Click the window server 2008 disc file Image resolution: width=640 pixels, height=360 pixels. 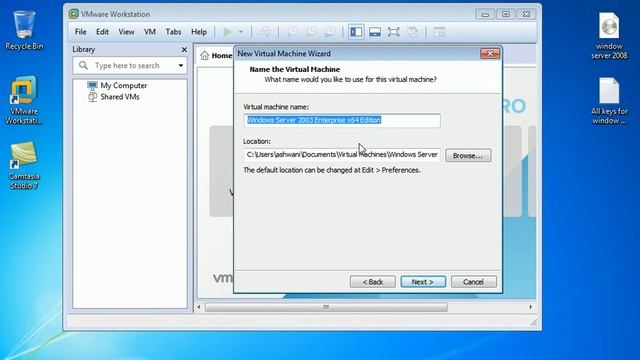point(609,36)
